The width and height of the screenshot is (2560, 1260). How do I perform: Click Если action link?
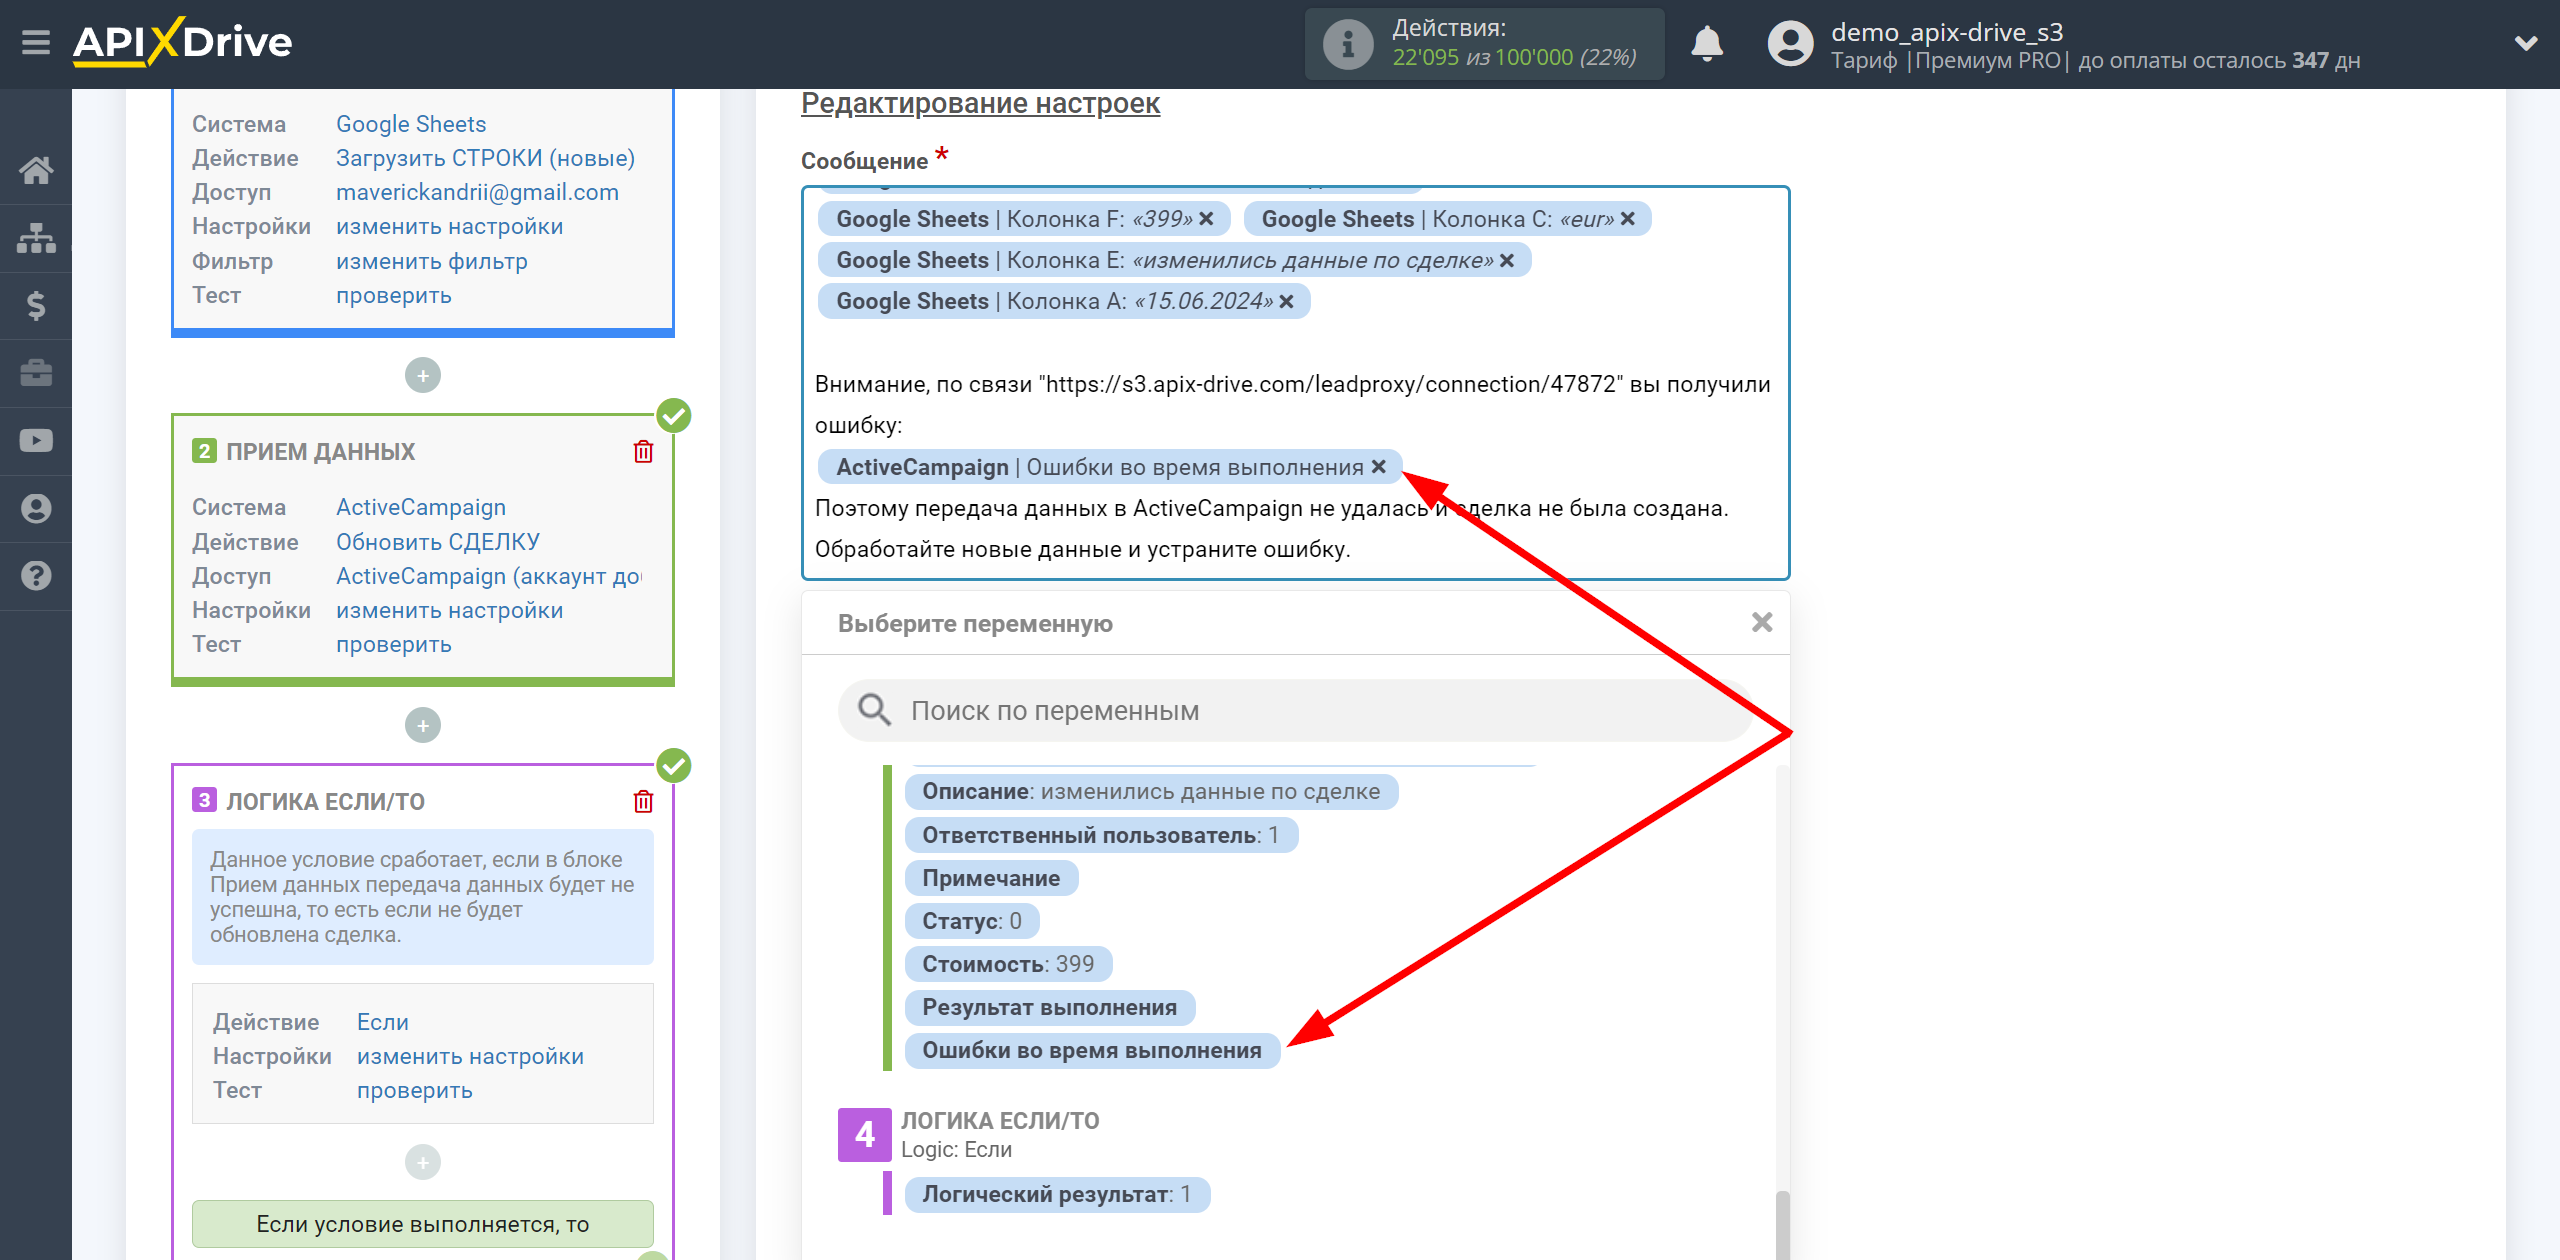tap(382, 1022)
